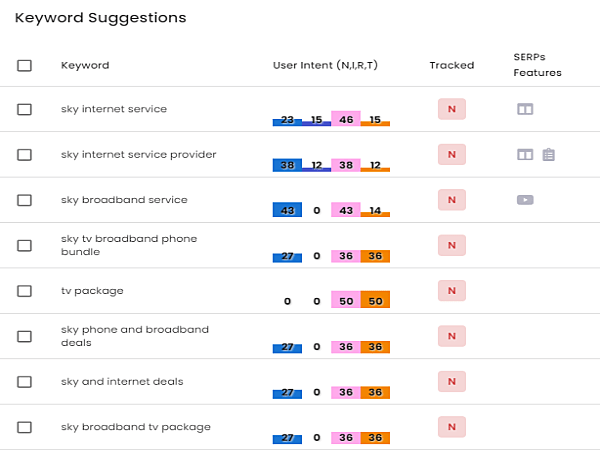600x450 pixels.
Task: Open the sky broadband service keyword
Action: click(x=124, y=200)
